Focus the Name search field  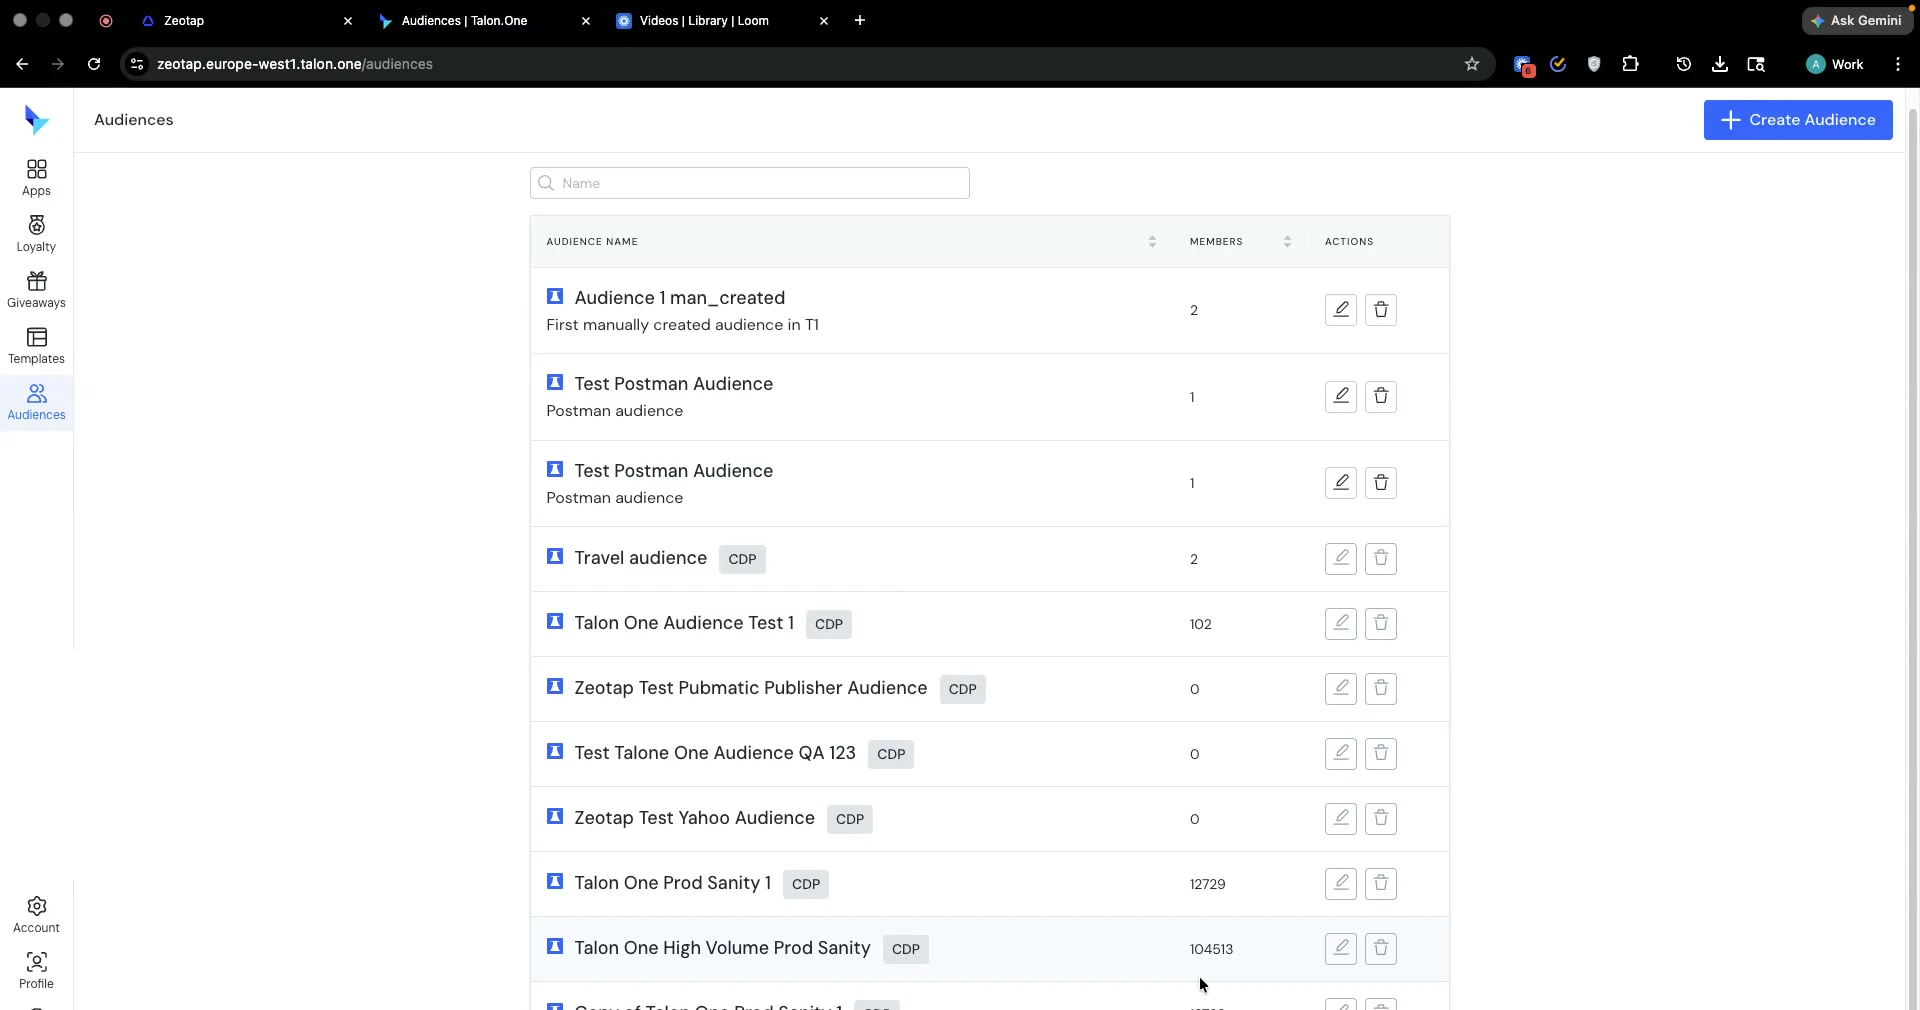(x=750, y=183)
